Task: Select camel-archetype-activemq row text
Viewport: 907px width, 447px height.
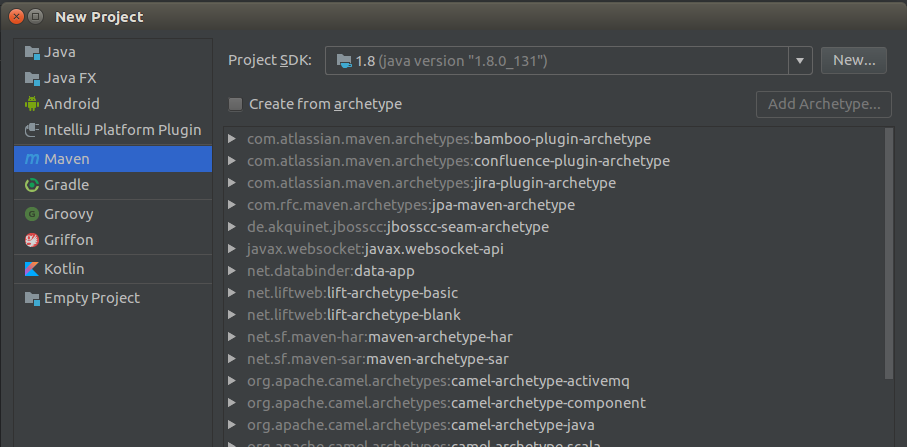Action: coord(438,382)
